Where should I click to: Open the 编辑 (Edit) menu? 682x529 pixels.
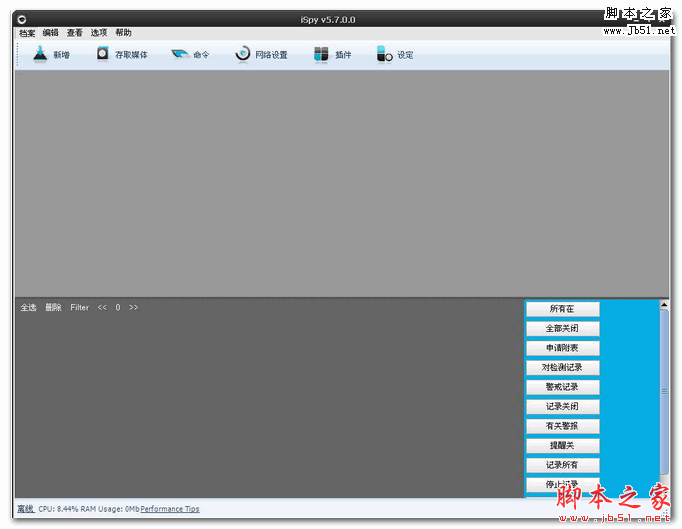(50, 33)
